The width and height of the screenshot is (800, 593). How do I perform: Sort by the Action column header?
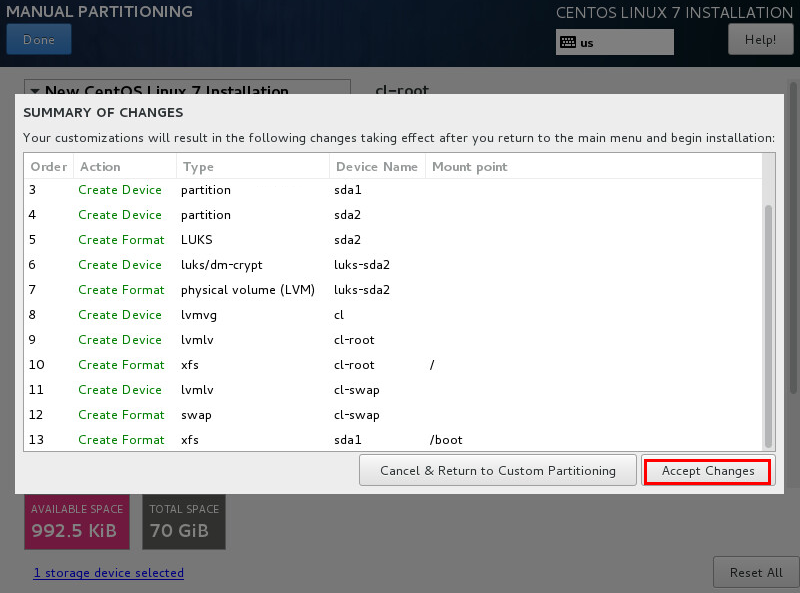pos(100,167)
